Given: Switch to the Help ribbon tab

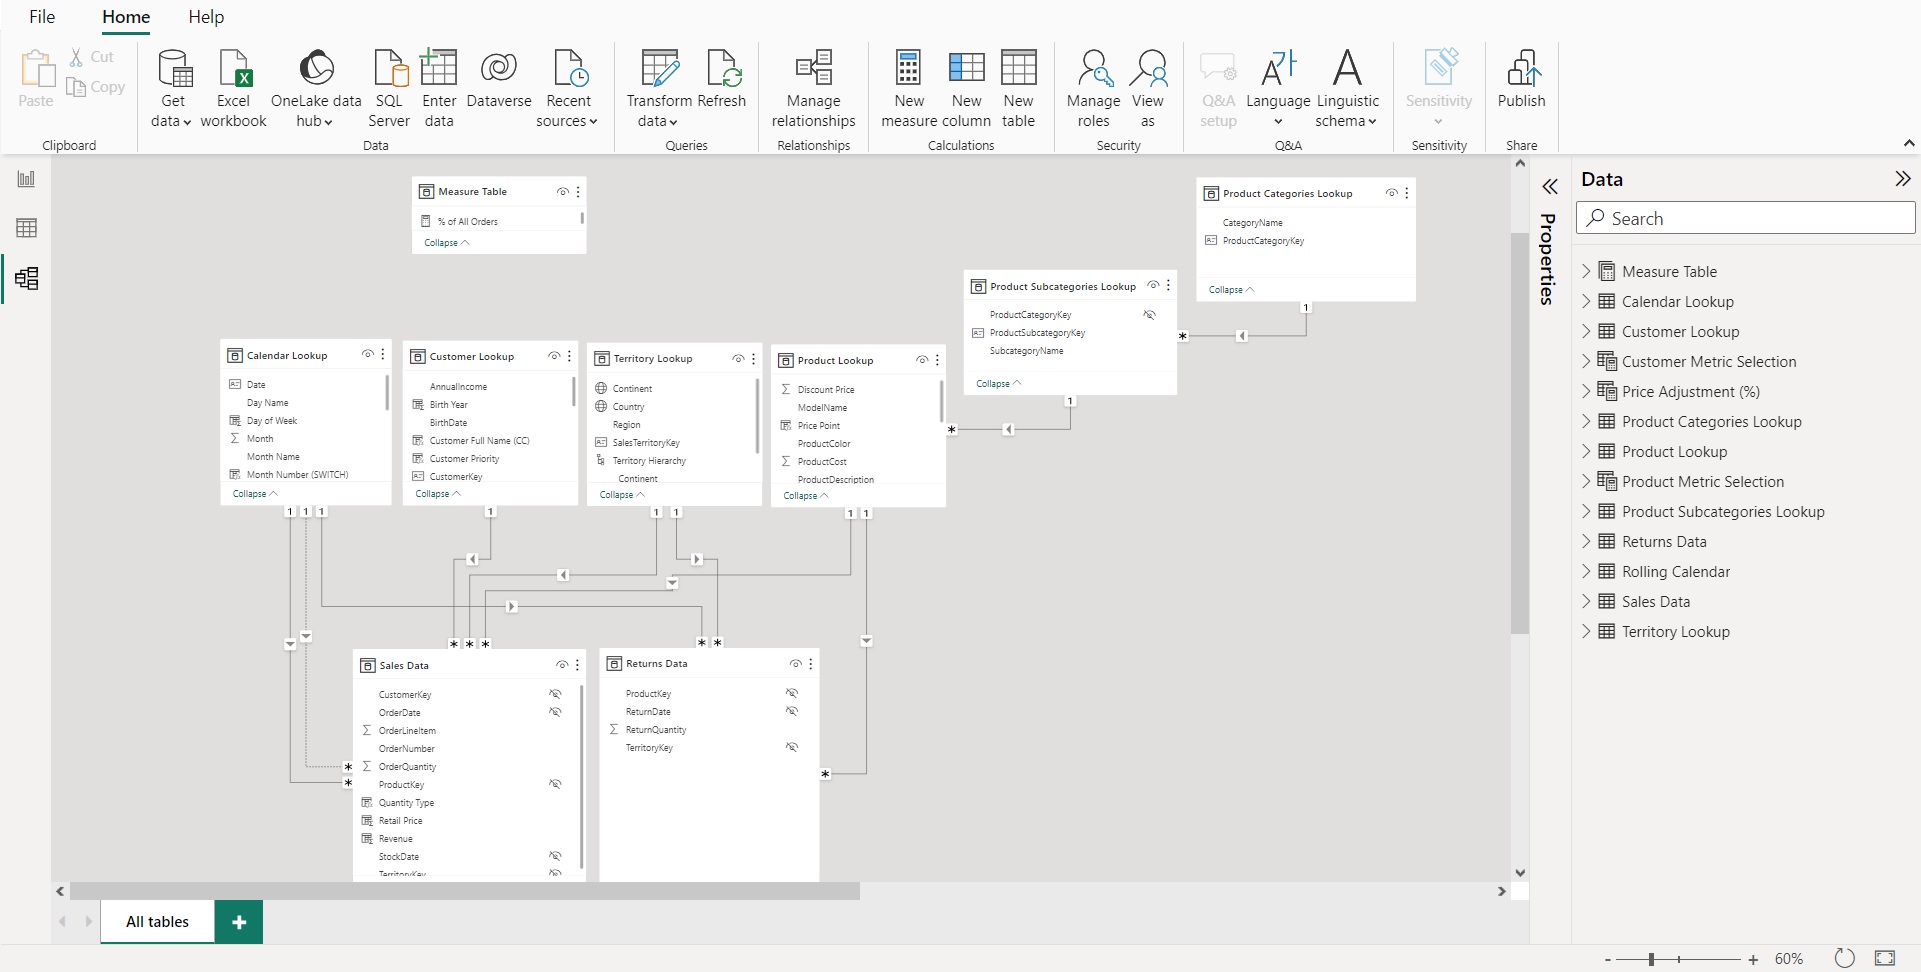Looking at the screenshot, I should point(206,17).
